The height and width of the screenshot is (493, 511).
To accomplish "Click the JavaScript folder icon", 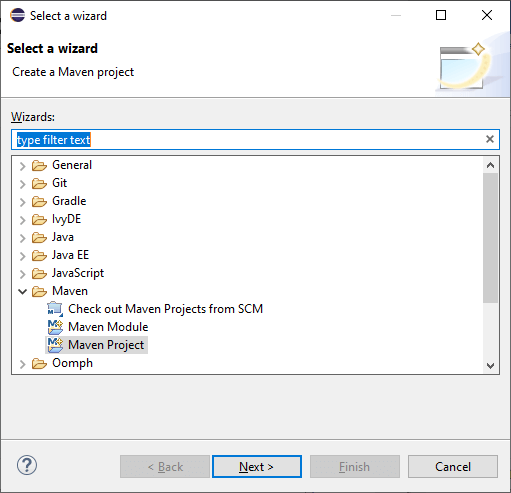I will (x=39, y=273).
